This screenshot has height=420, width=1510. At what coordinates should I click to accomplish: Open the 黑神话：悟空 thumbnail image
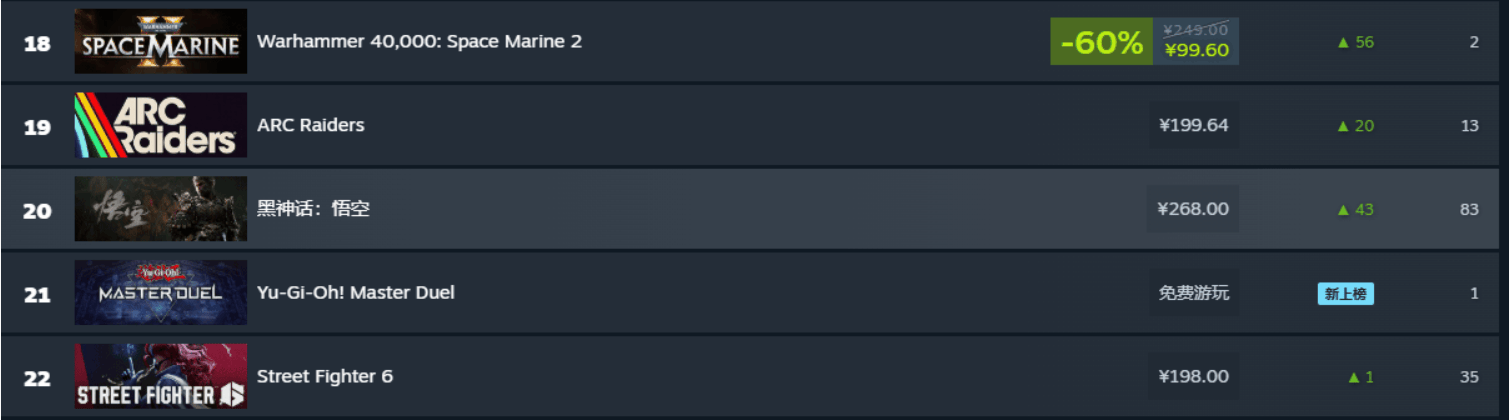pos(160,209)
